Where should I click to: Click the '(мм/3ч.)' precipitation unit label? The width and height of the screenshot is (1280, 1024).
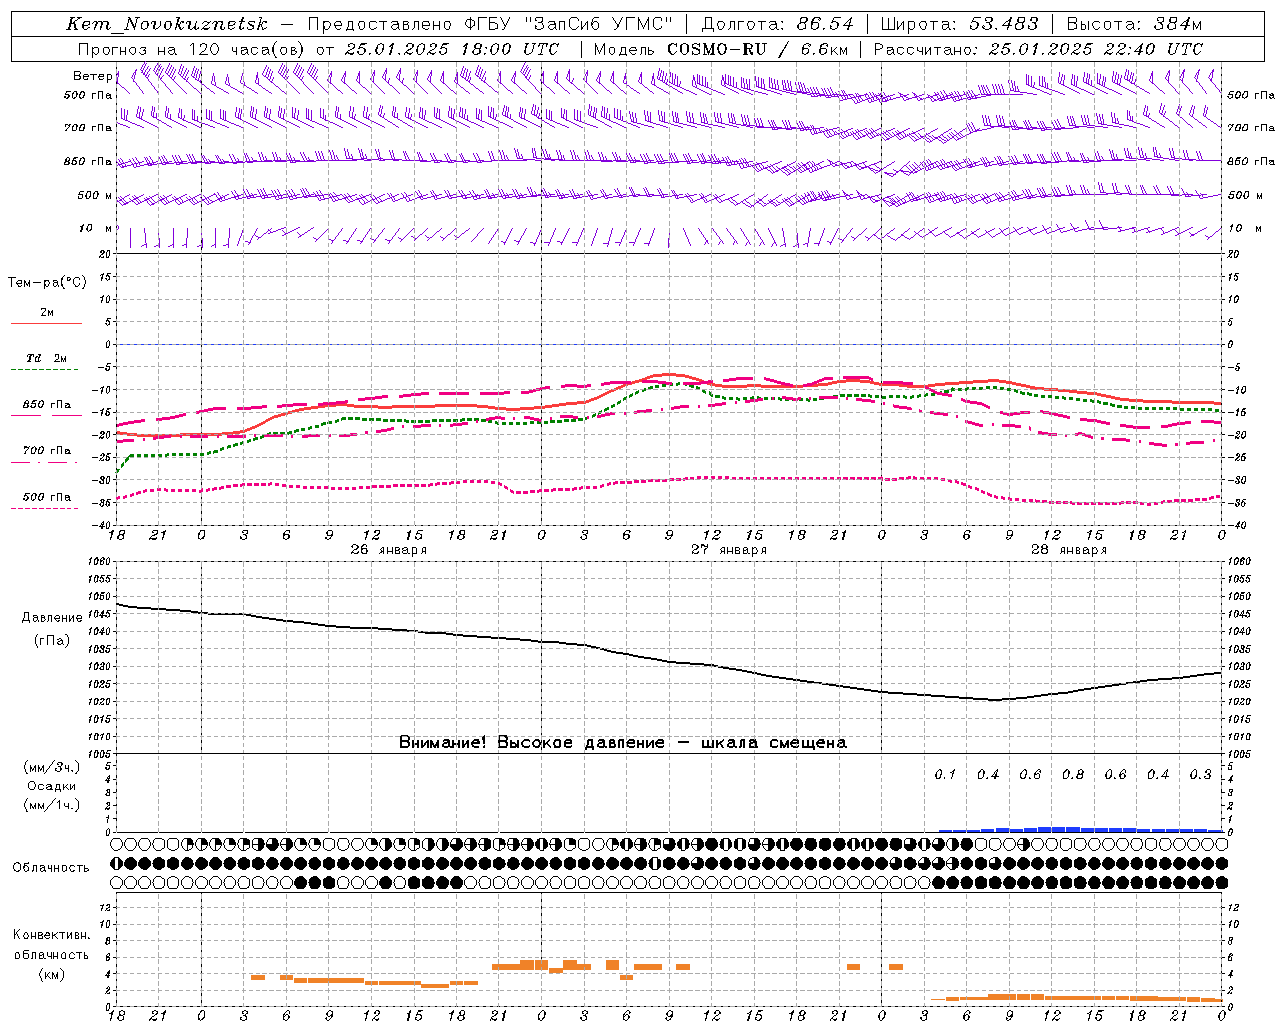point(52,767)
